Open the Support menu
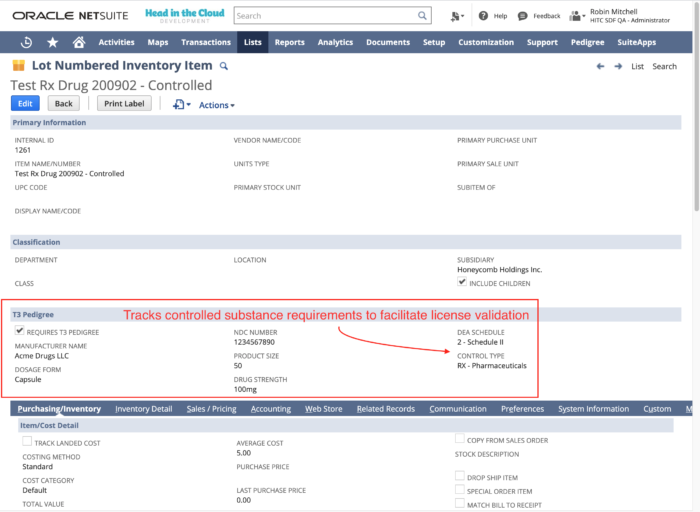Viewport: 700px width, 512px height. [542, 42]
